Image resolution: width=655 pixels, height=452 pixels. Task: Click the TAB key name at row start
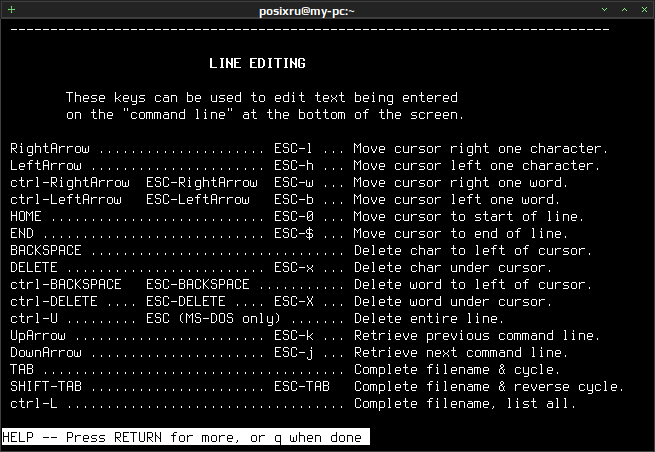click(x=22, y=369)
